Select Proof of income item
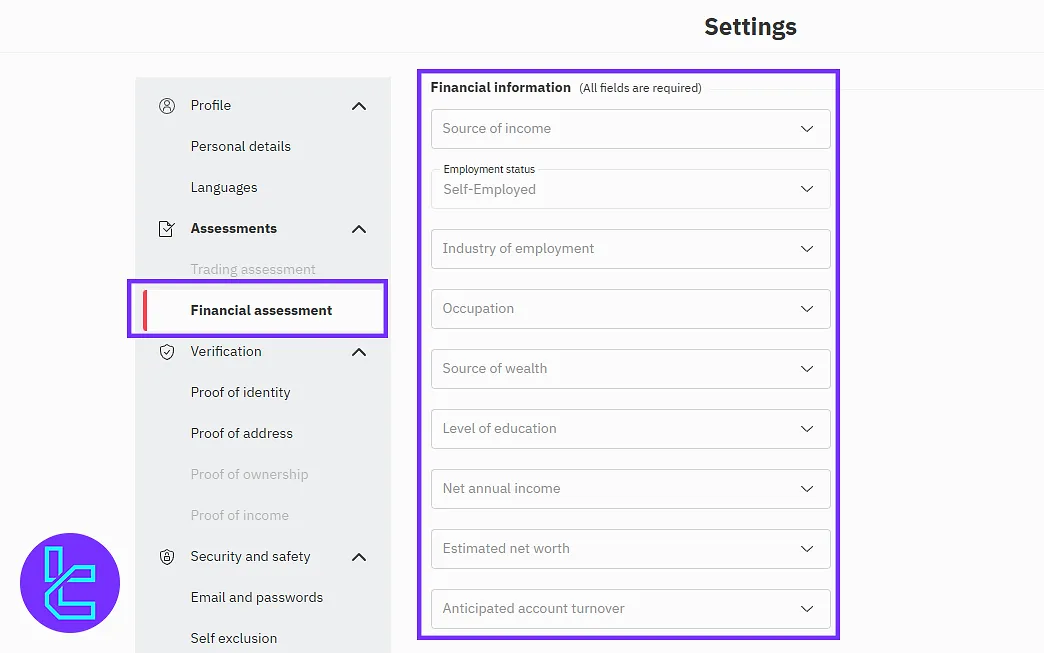The width and height of the screenshot is (1044, 653). 240,515
